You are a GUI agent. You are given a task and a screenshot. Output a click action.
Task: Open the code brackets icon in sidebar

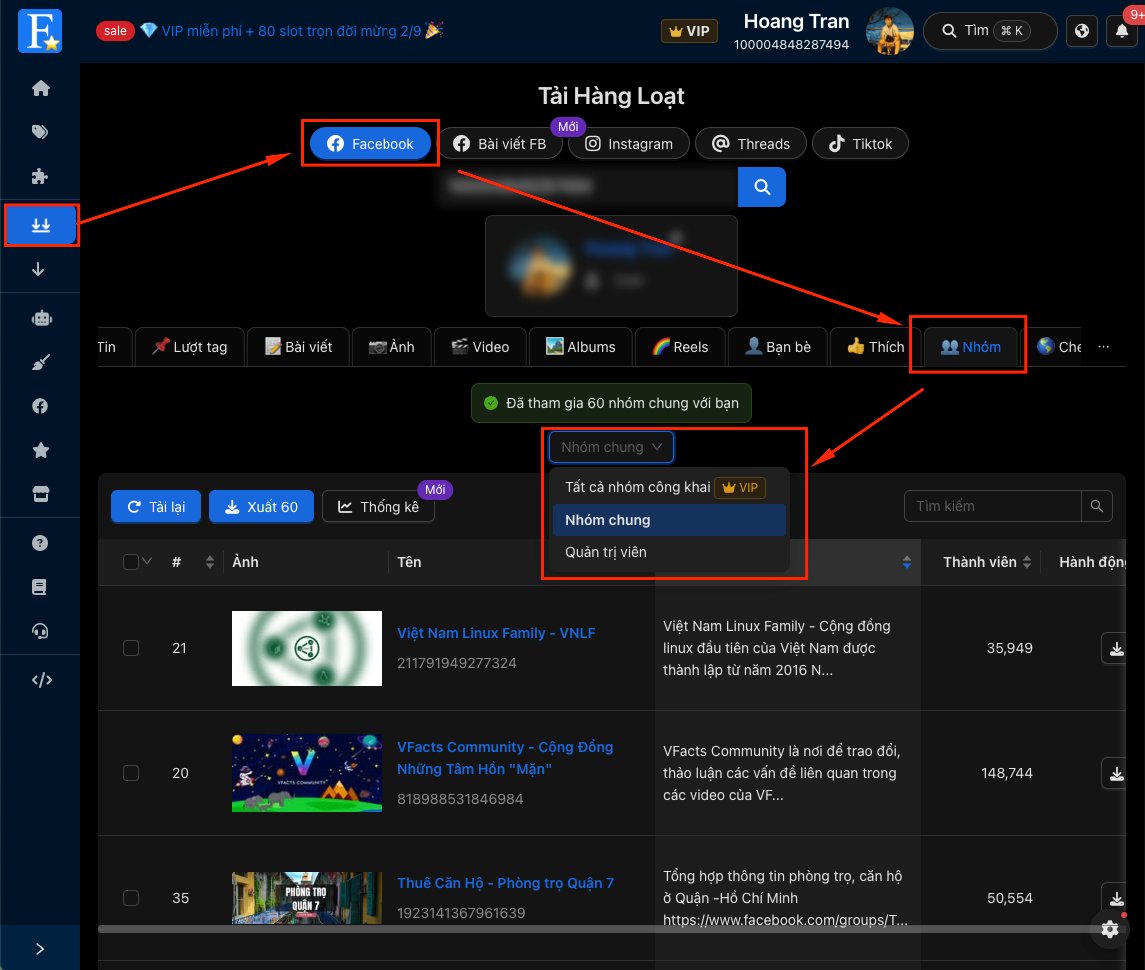point(42,680)
